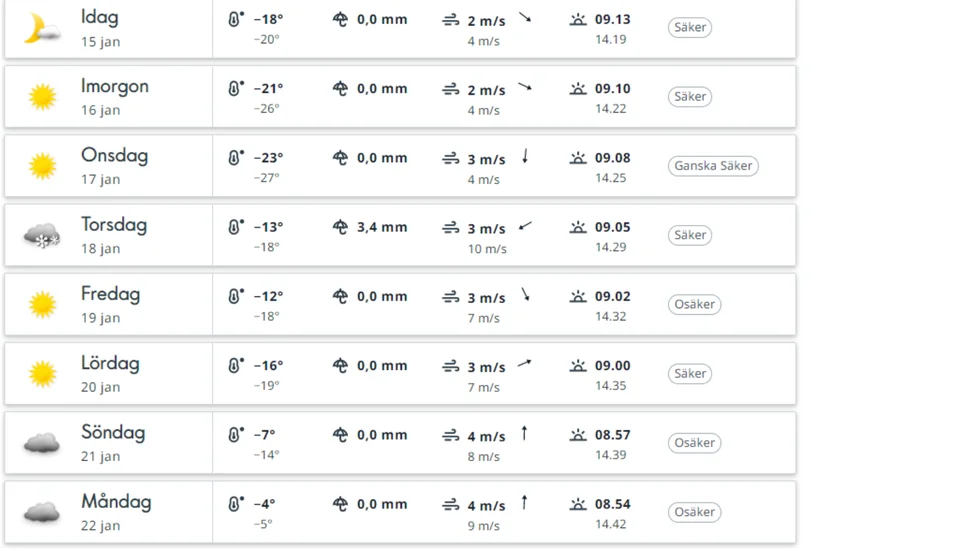Click the wind direction arrow in Måndag row
Viewport: 980px width, 551px height.
tap(524, 502)
